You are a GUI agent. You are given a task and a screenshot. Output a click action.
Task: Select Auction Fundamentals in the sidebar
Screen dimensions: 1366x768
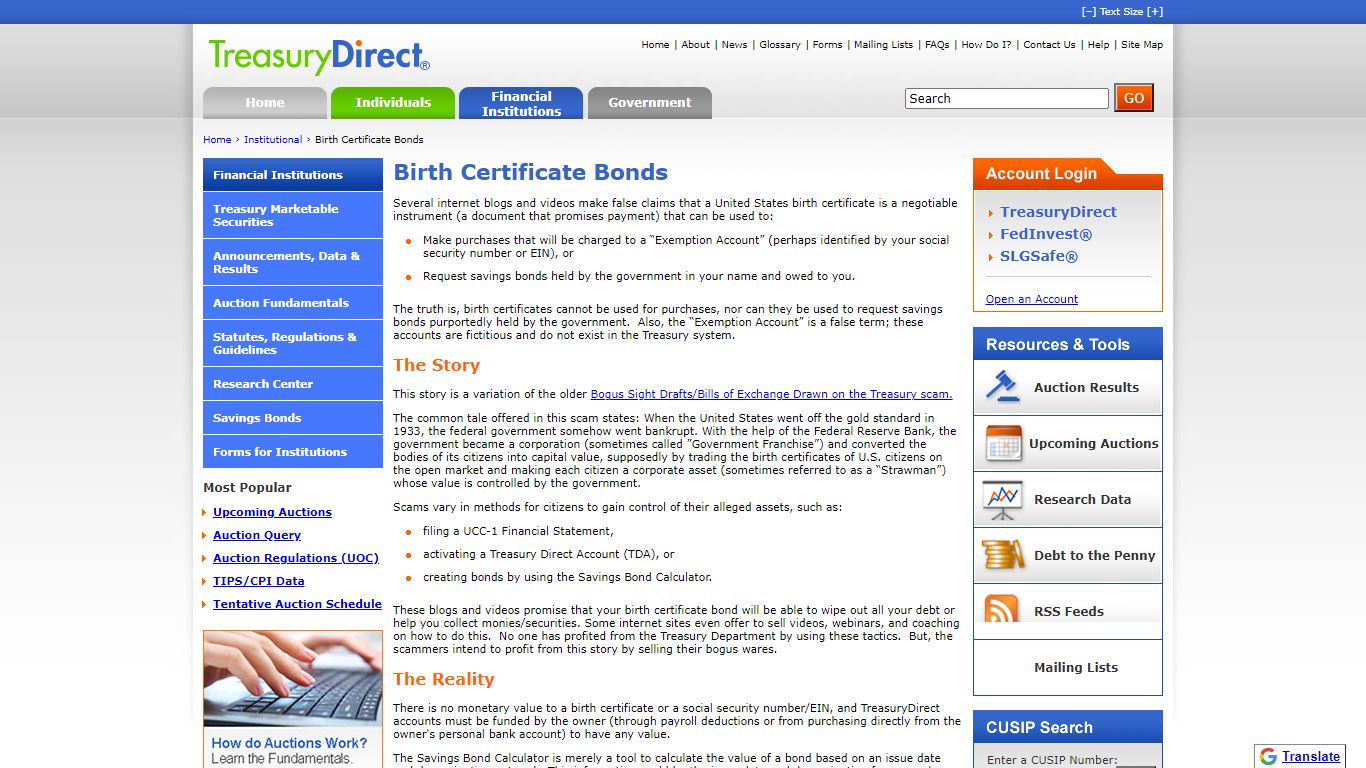tap(293, 302)
